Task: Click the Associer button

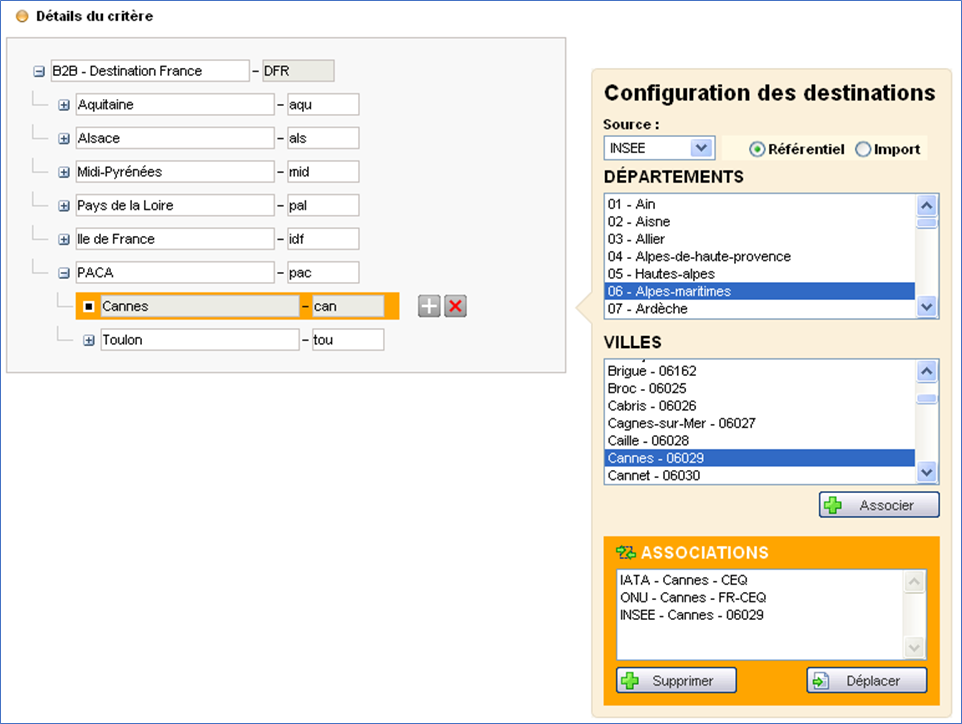Action: coord(879,505)
